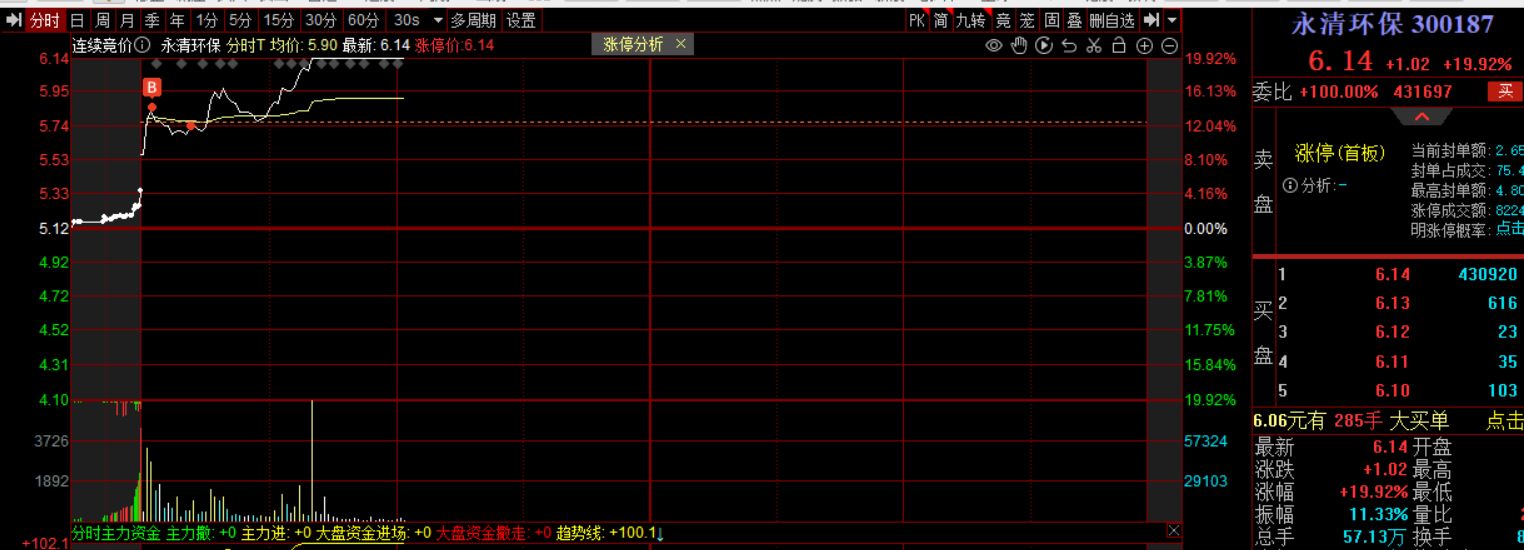
Task: Toggle the lock icon
Action: click(1119, 46)
